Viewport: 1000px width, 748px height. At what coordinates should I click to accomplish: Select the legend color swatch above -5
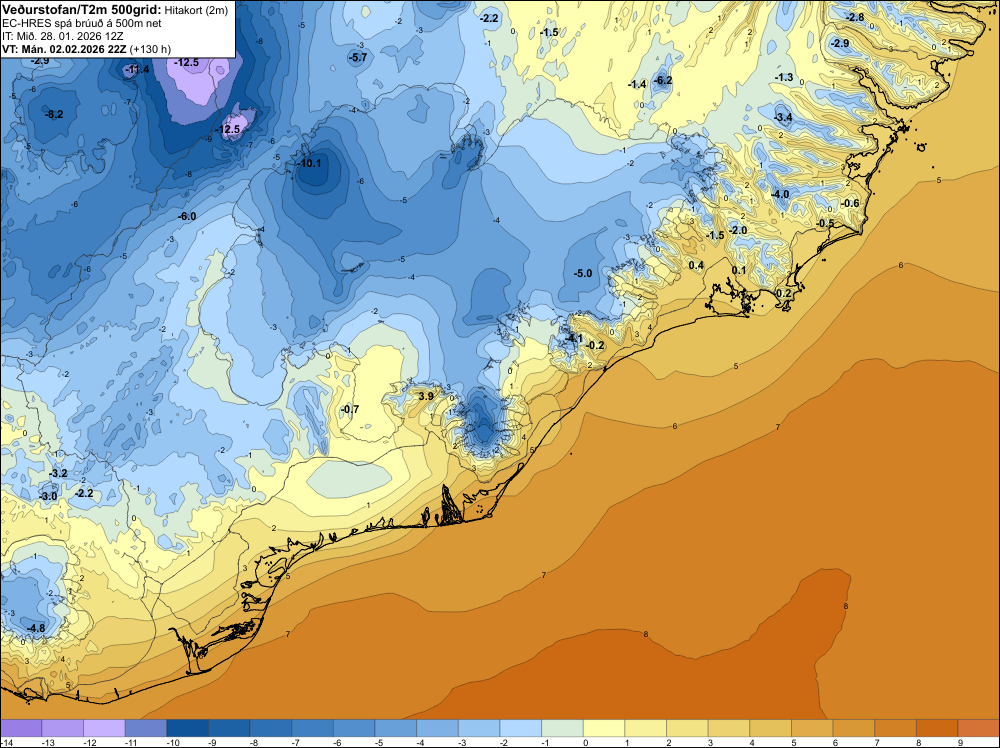coord(396,728)
